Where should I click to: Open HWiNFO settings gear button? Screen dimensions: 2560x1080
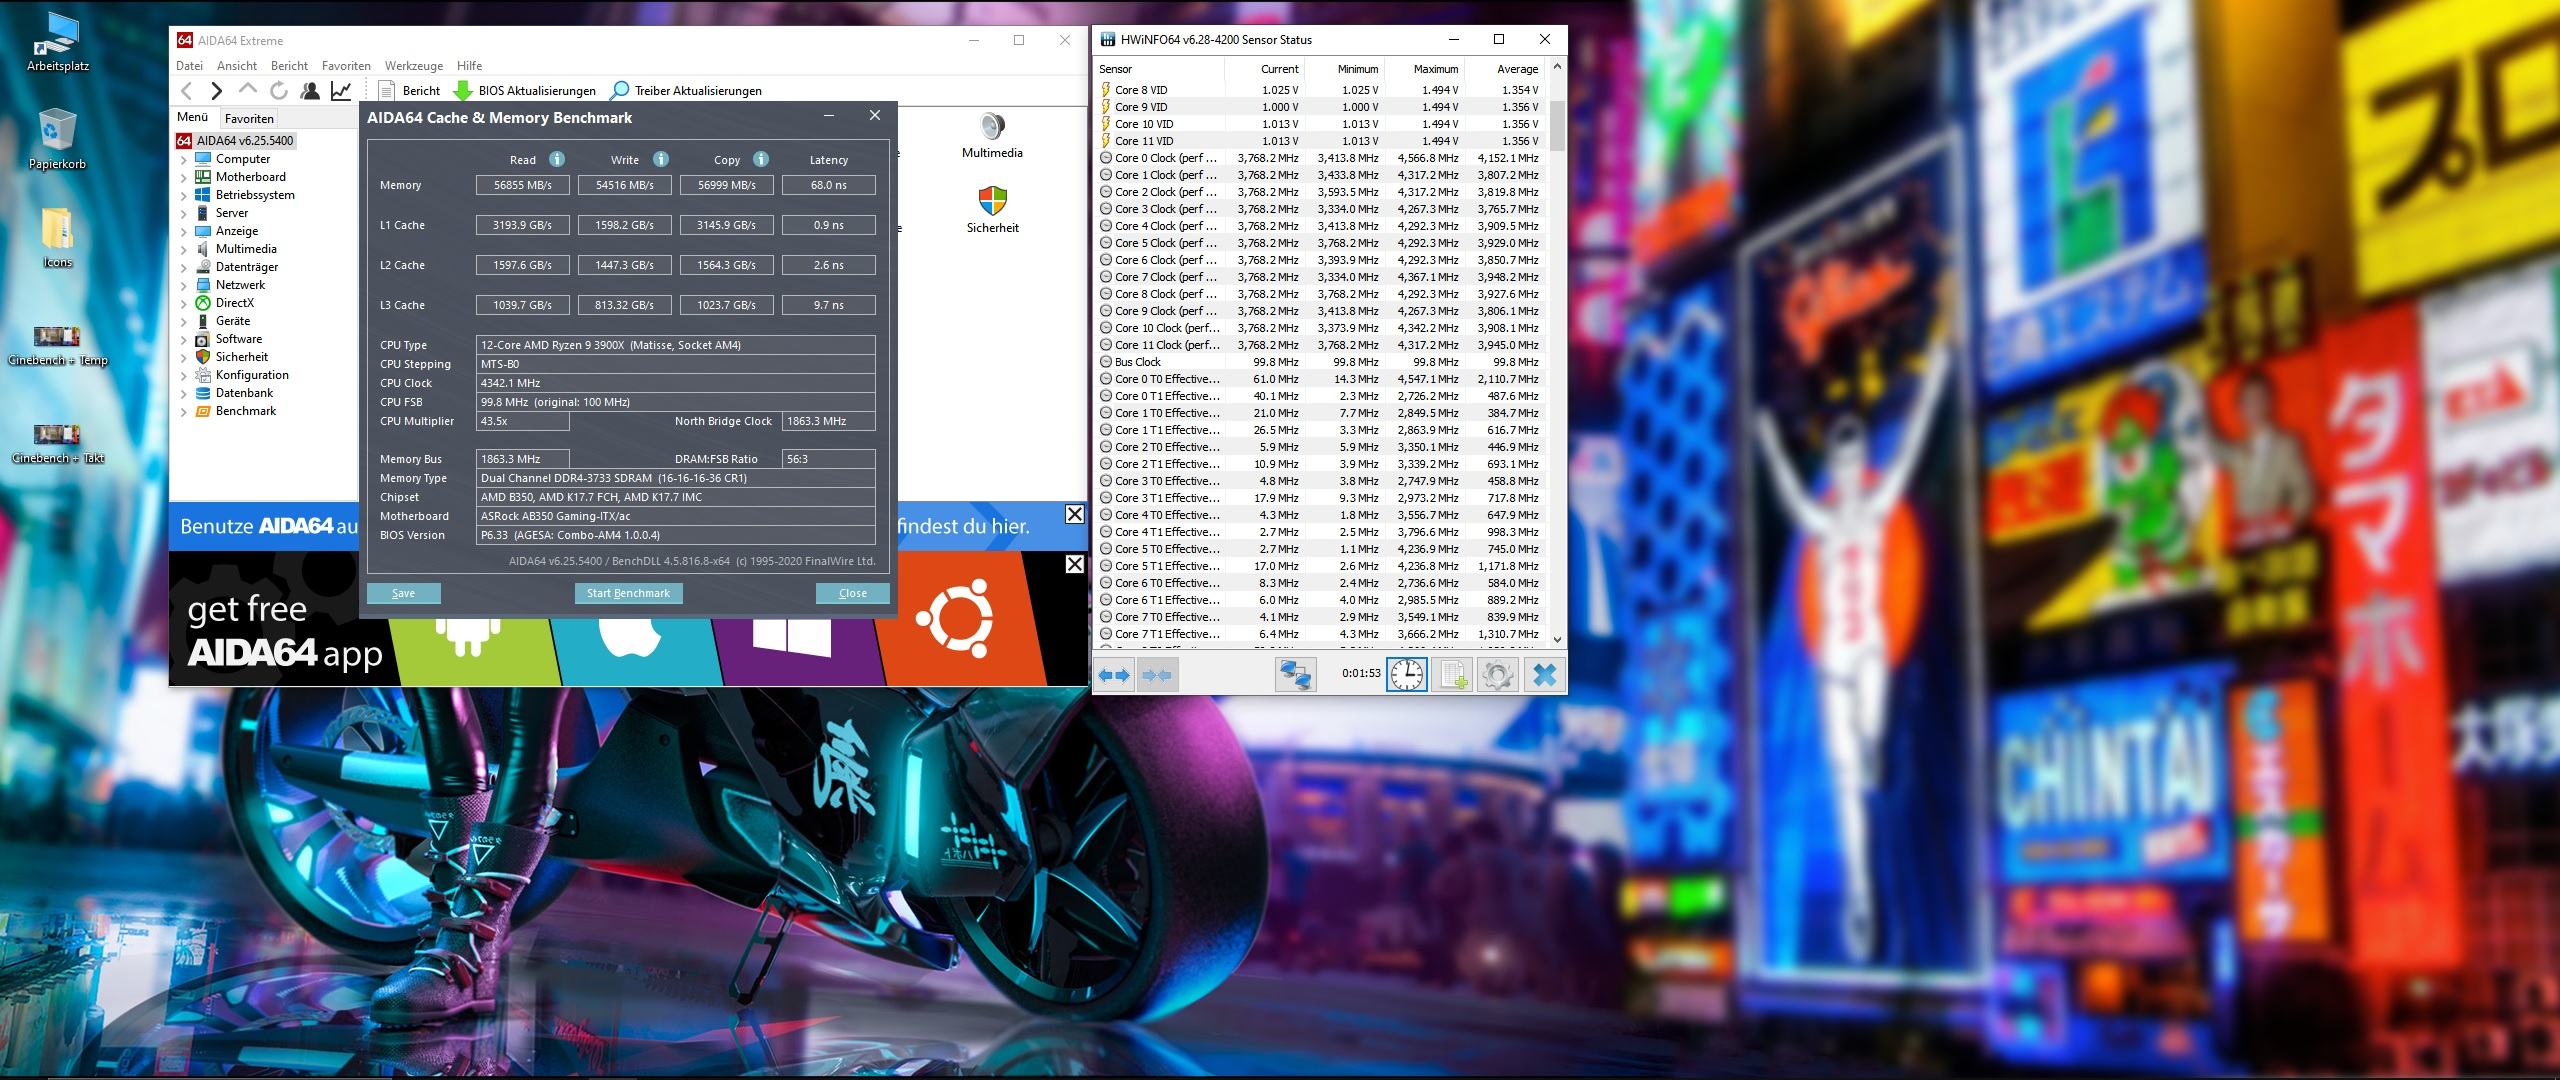click(x=1497, y=676)
